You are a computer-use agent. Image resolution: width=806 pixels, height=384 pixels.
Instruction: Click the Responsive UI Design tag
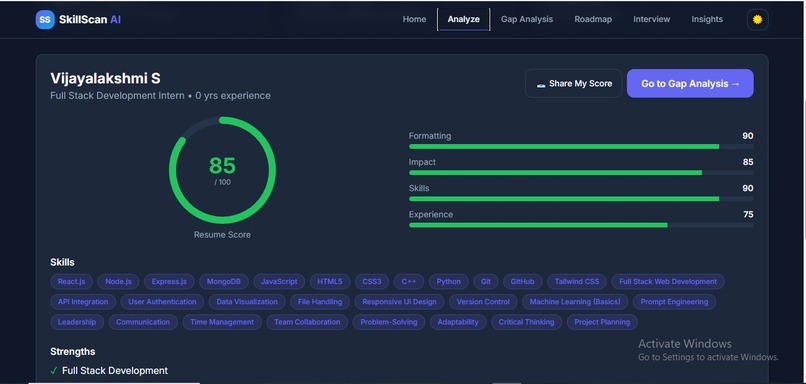(x=399, y=302)
